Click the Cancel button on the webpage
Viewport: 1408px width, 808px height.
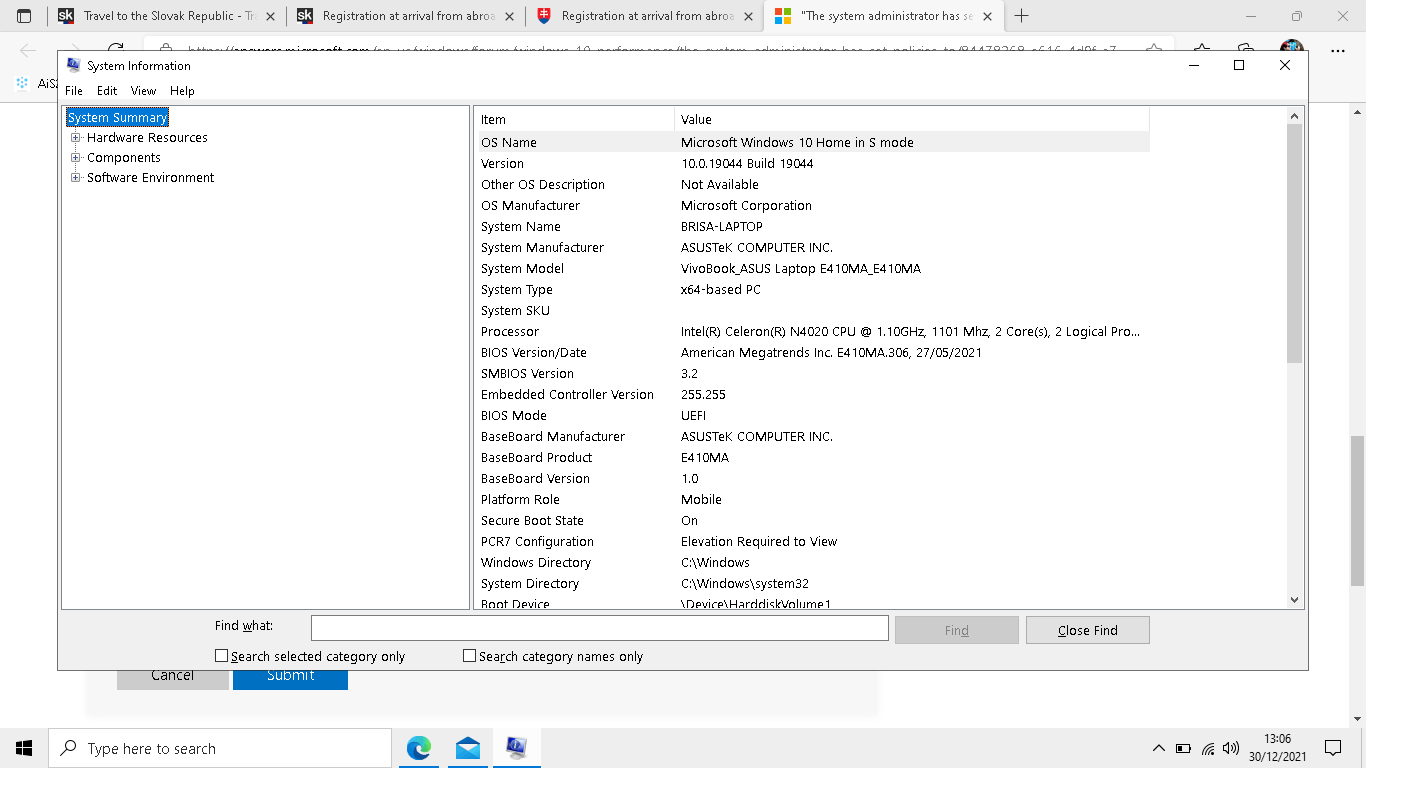click(x=172, y=676)
